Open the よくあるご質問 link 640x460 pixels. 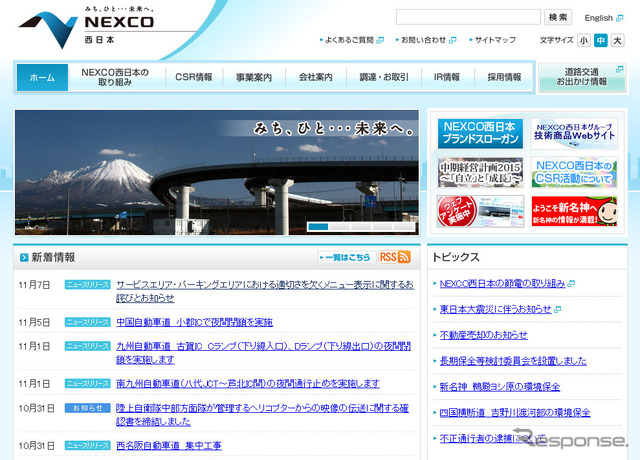(349, 40)
